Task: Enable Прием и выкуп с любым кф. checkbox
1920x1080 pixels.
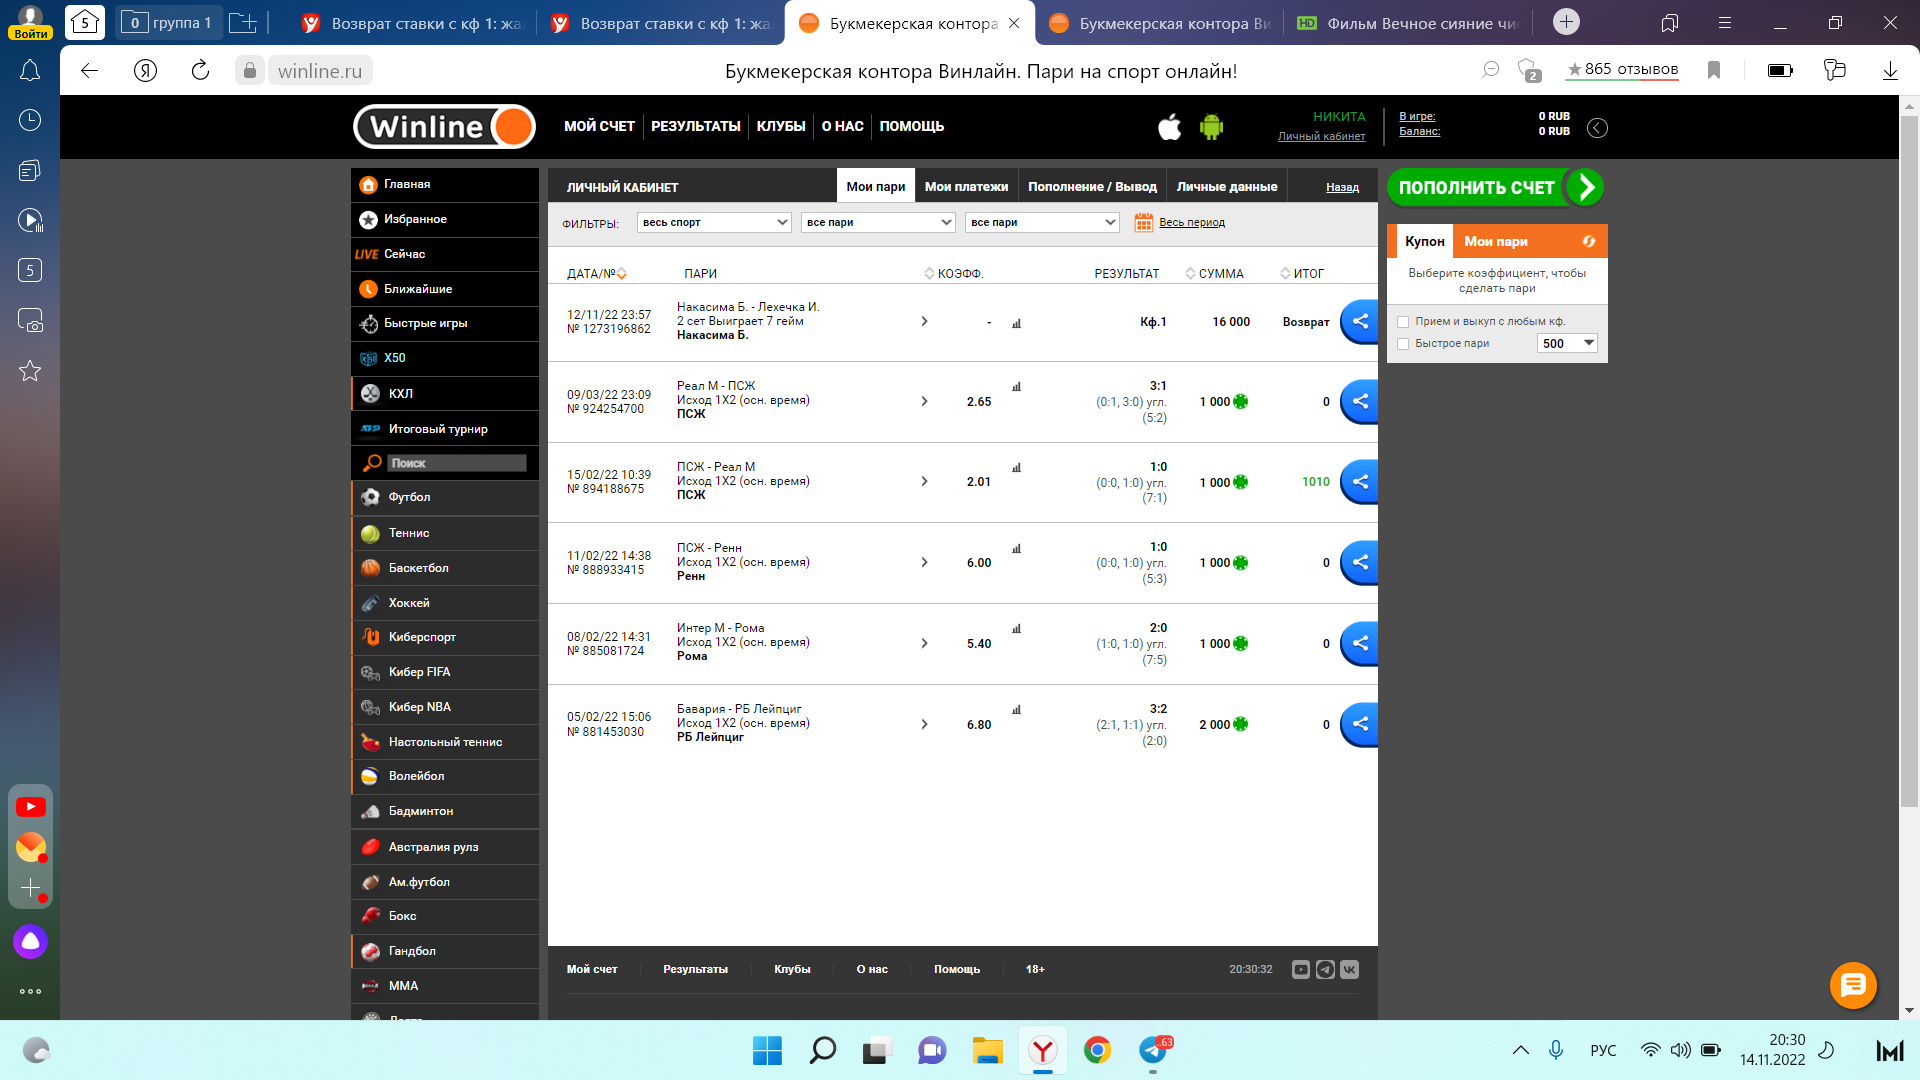Action: tap(1403, 322)
